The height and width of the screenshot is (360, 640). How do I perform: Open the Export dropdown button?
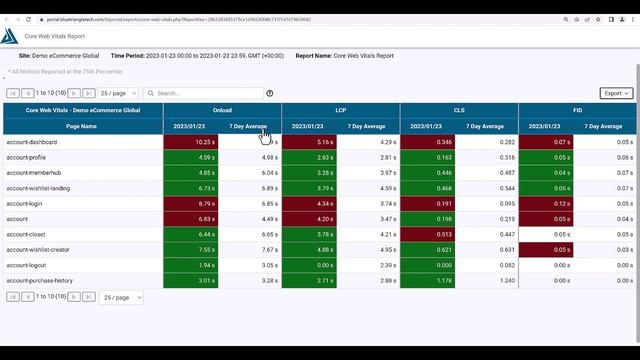pyautogui.click(x=616, y=93)
